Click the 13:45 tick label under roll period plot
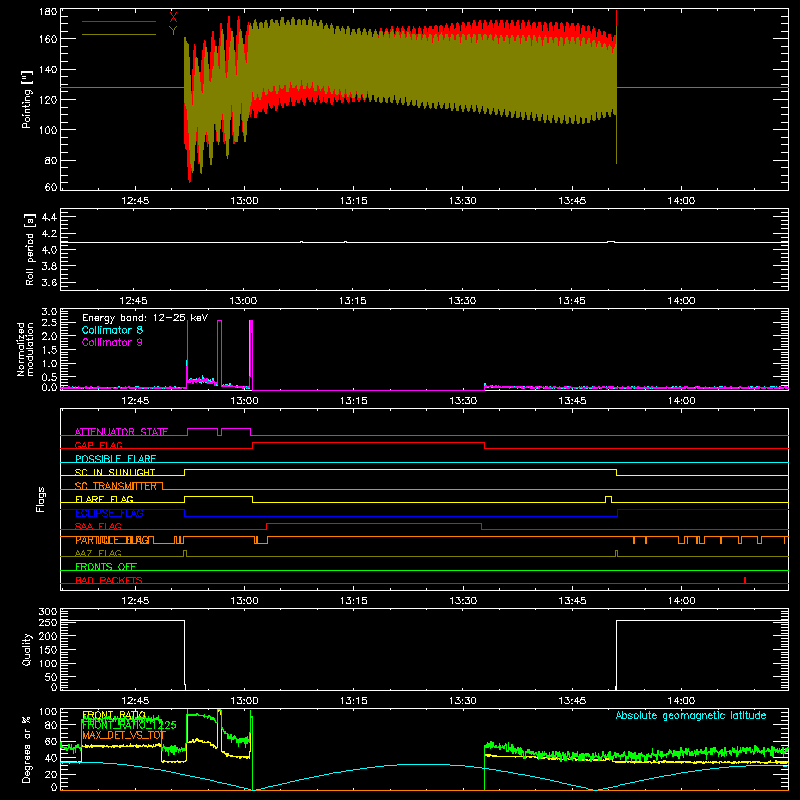The width and height of the screenshot is (800, 800). pyautogui.click(x=571, y=301)
